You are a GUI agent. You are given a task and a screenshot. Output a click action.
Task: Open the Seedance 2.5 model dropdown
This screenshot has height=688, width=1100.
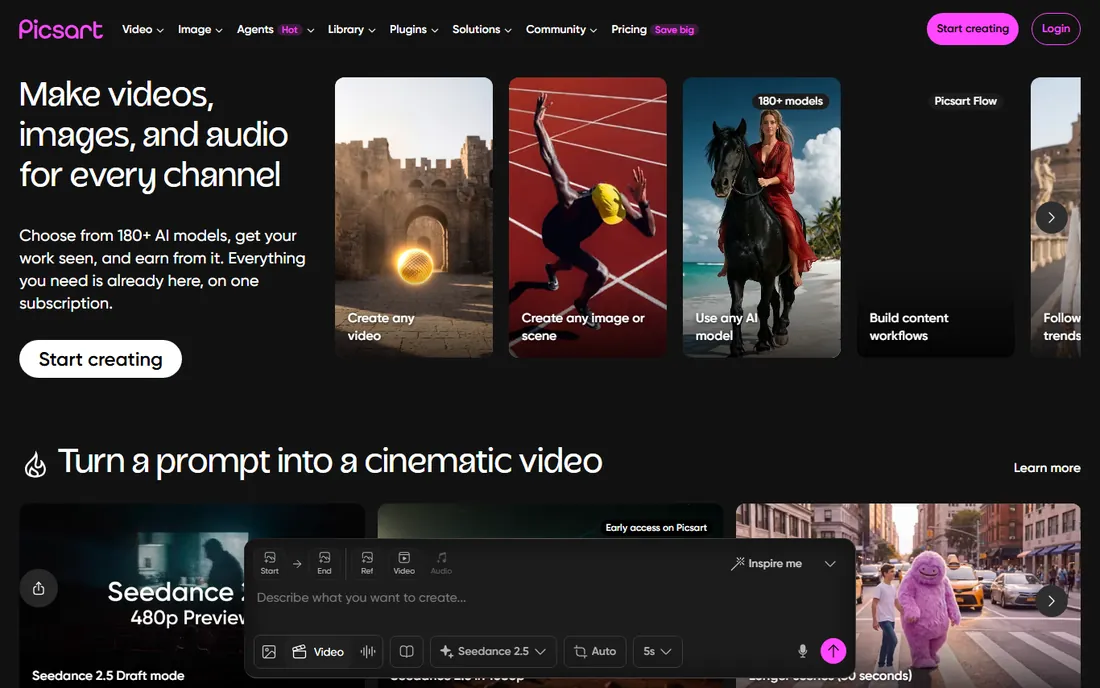pyautogui.click(x=493, y=652)
